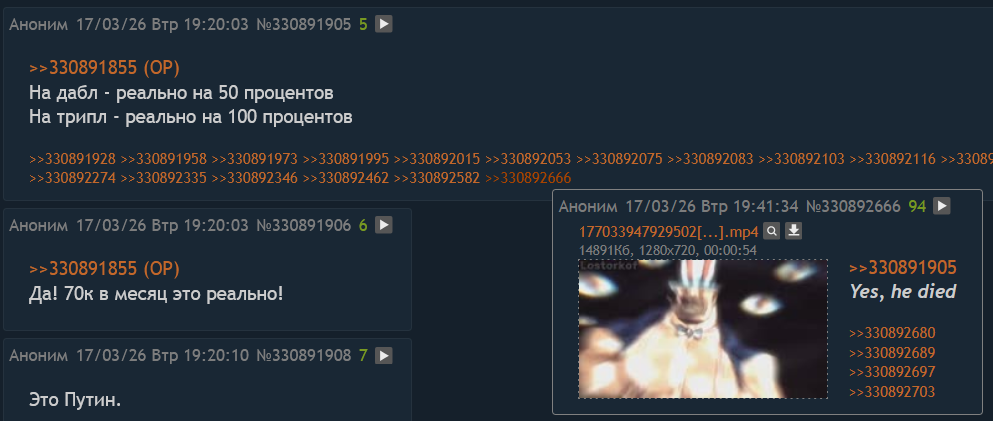Open reply link >>330891928
The width and height of the screenshot is (993, 421).
coord(72,160)
